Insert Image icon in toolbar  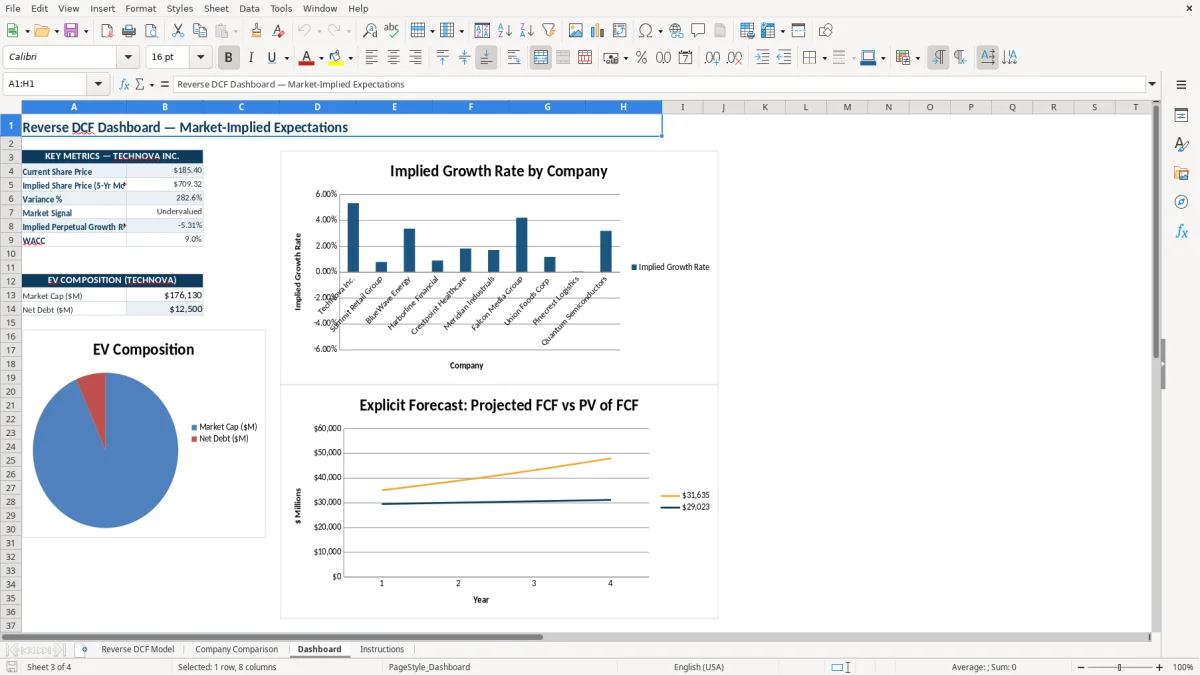tap(576, 31)
